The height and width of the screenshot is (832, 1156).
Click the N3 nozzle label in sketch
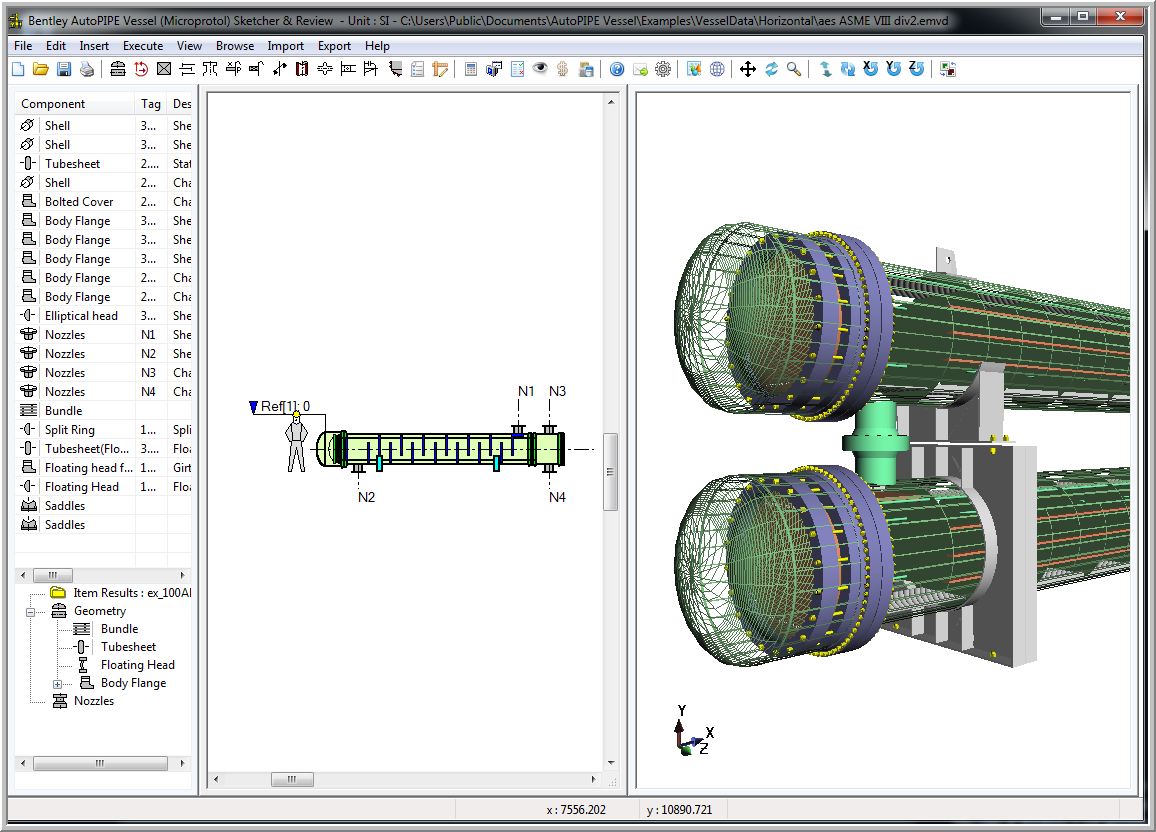click(x=557, y=391)
